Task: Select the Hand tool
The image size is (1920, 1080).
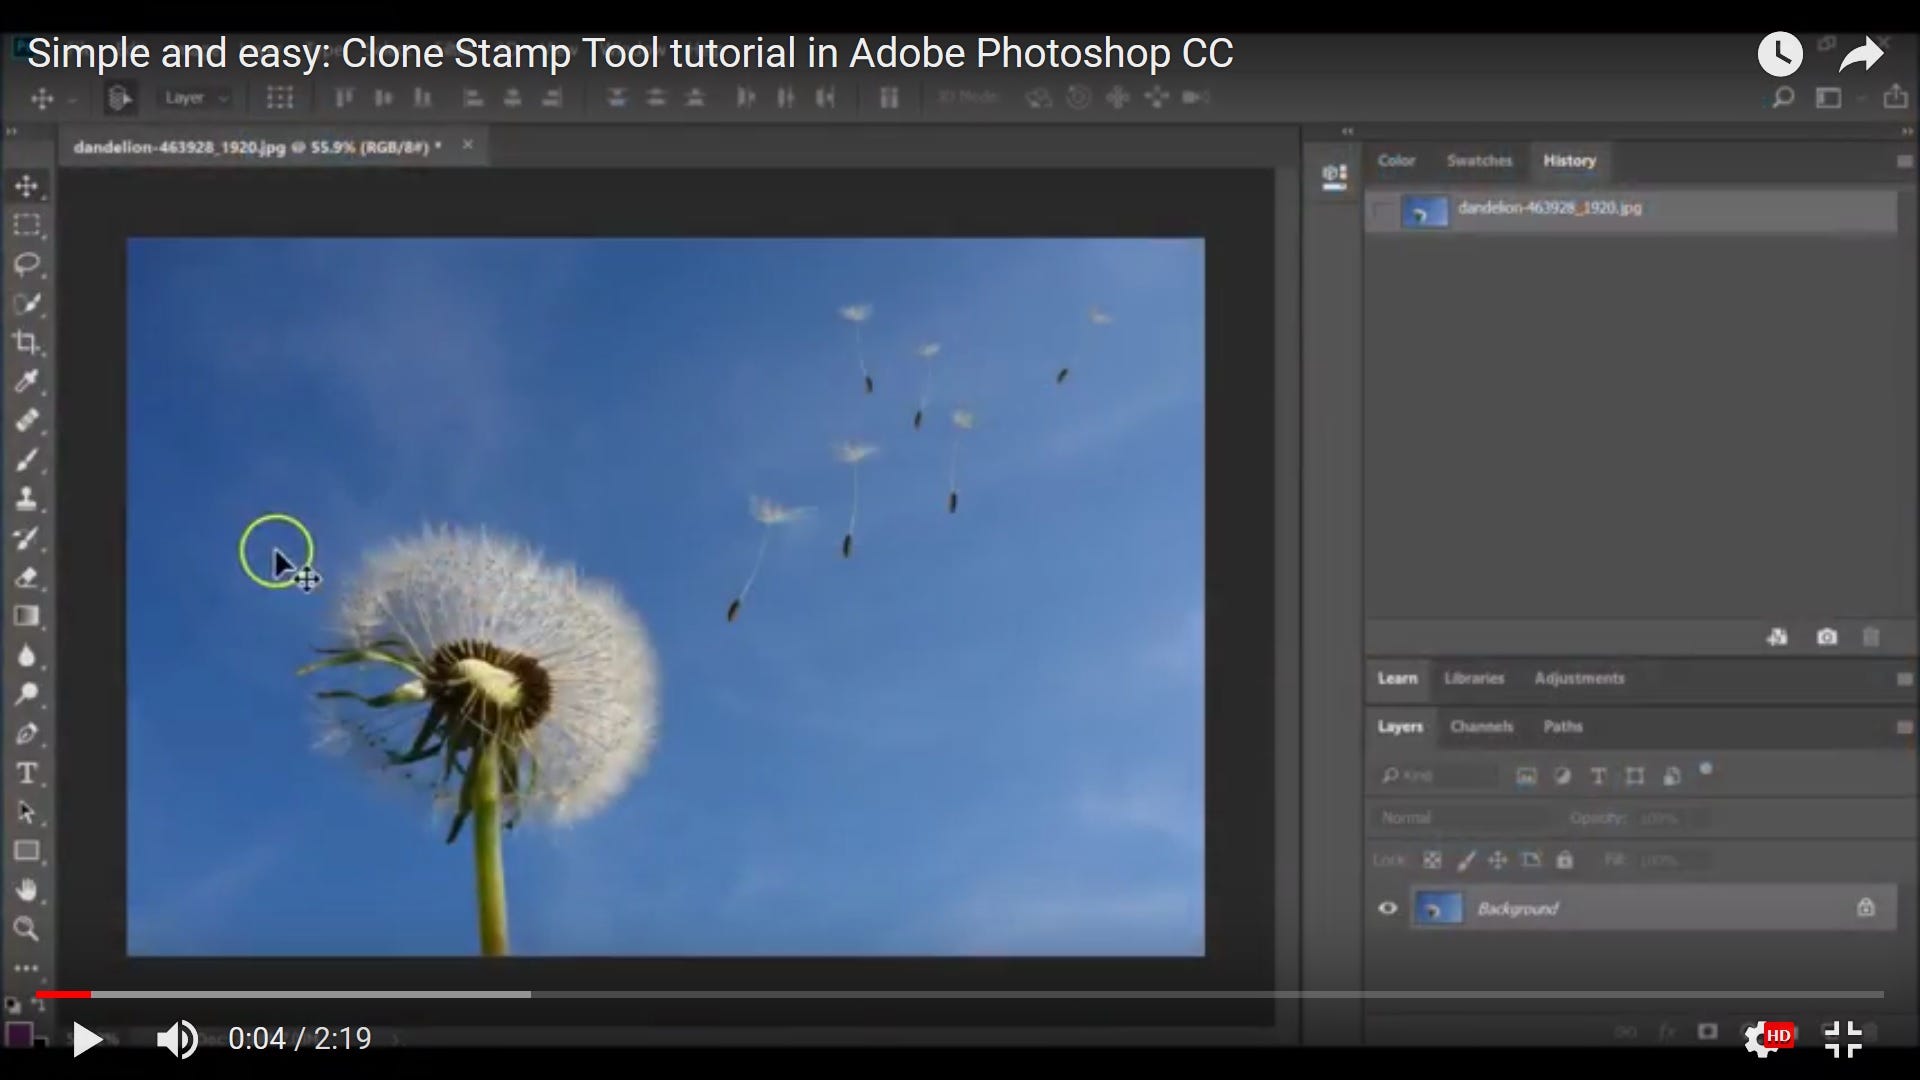Action: tap(27, 890)
